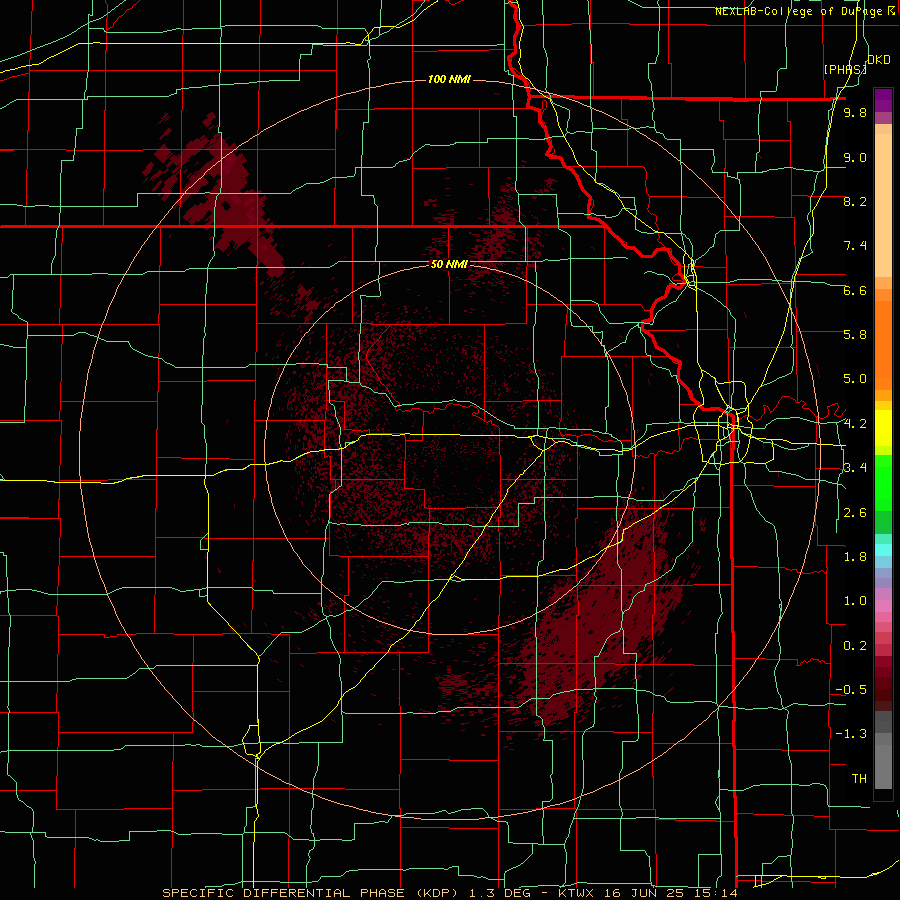Click the 5.0 legend value
This screenshot has height=900, width=900.
(855, 379)
